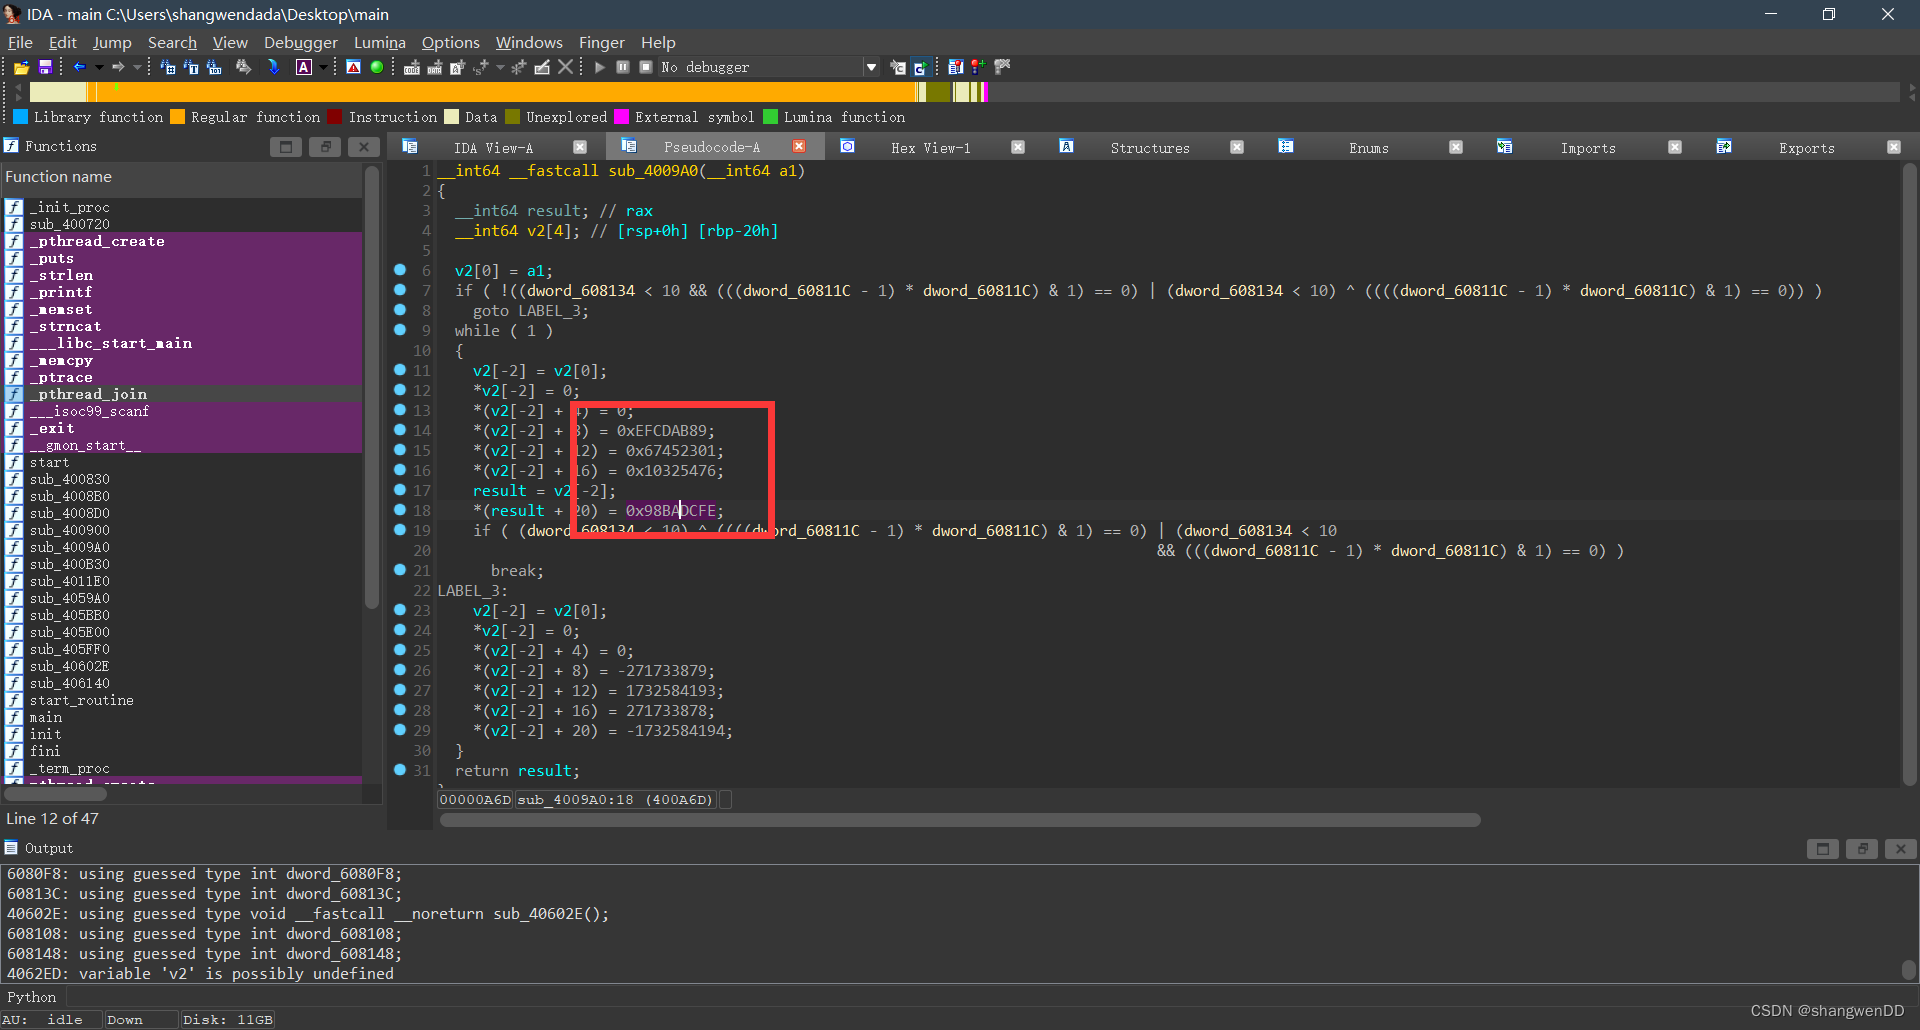
Task: Jump back using the blue left arrow
Action: click(x=78, y=67)
